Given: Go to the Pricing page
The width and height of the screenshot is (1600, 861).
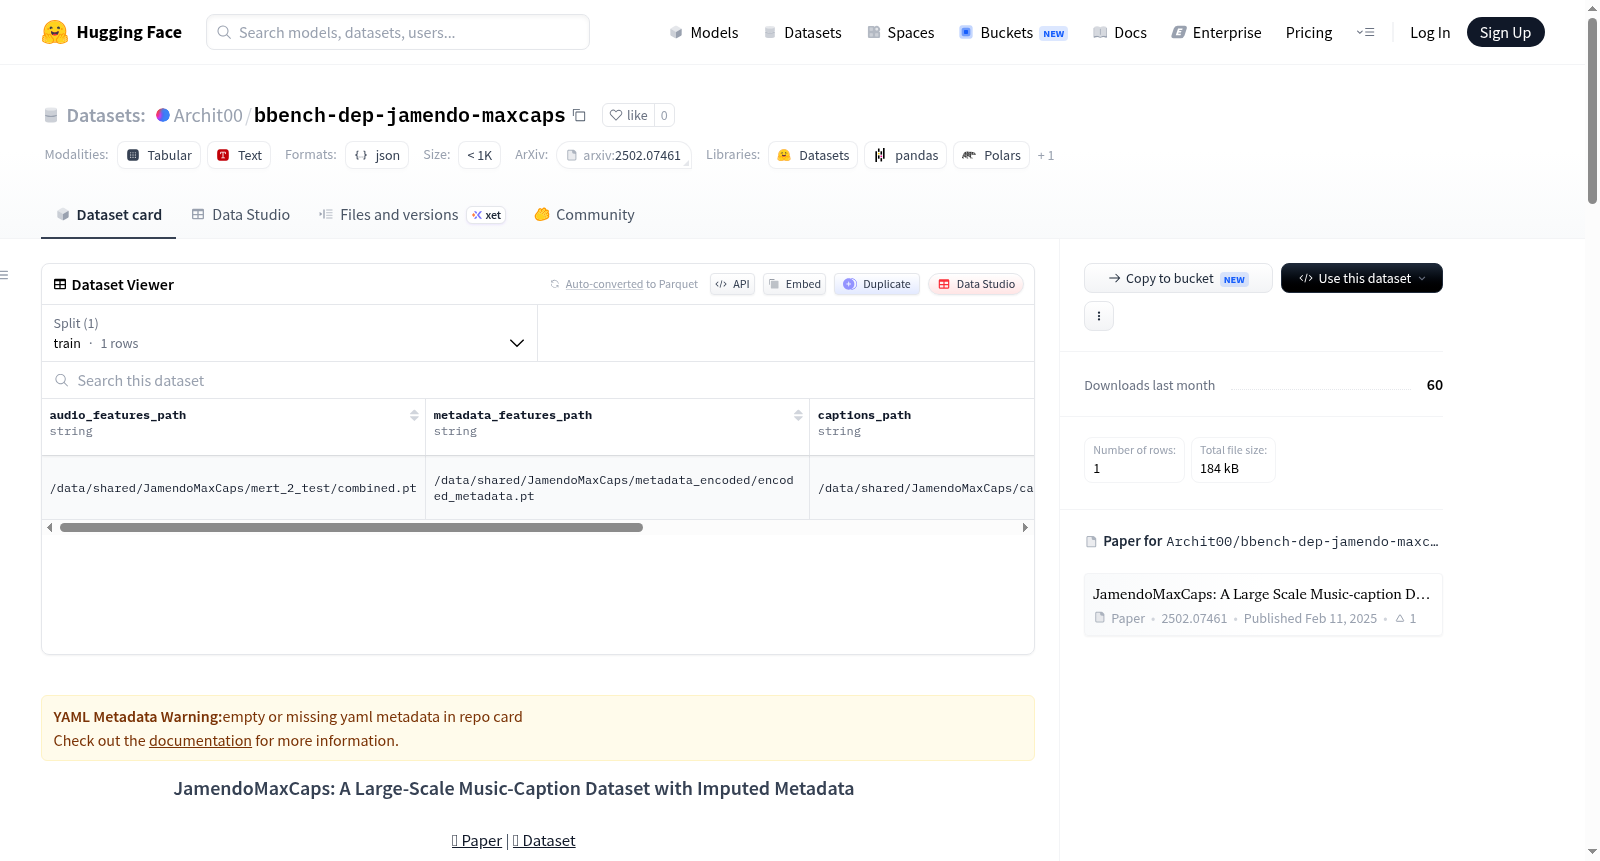Looking at the screenshot, I should [x=1309, y=32].
